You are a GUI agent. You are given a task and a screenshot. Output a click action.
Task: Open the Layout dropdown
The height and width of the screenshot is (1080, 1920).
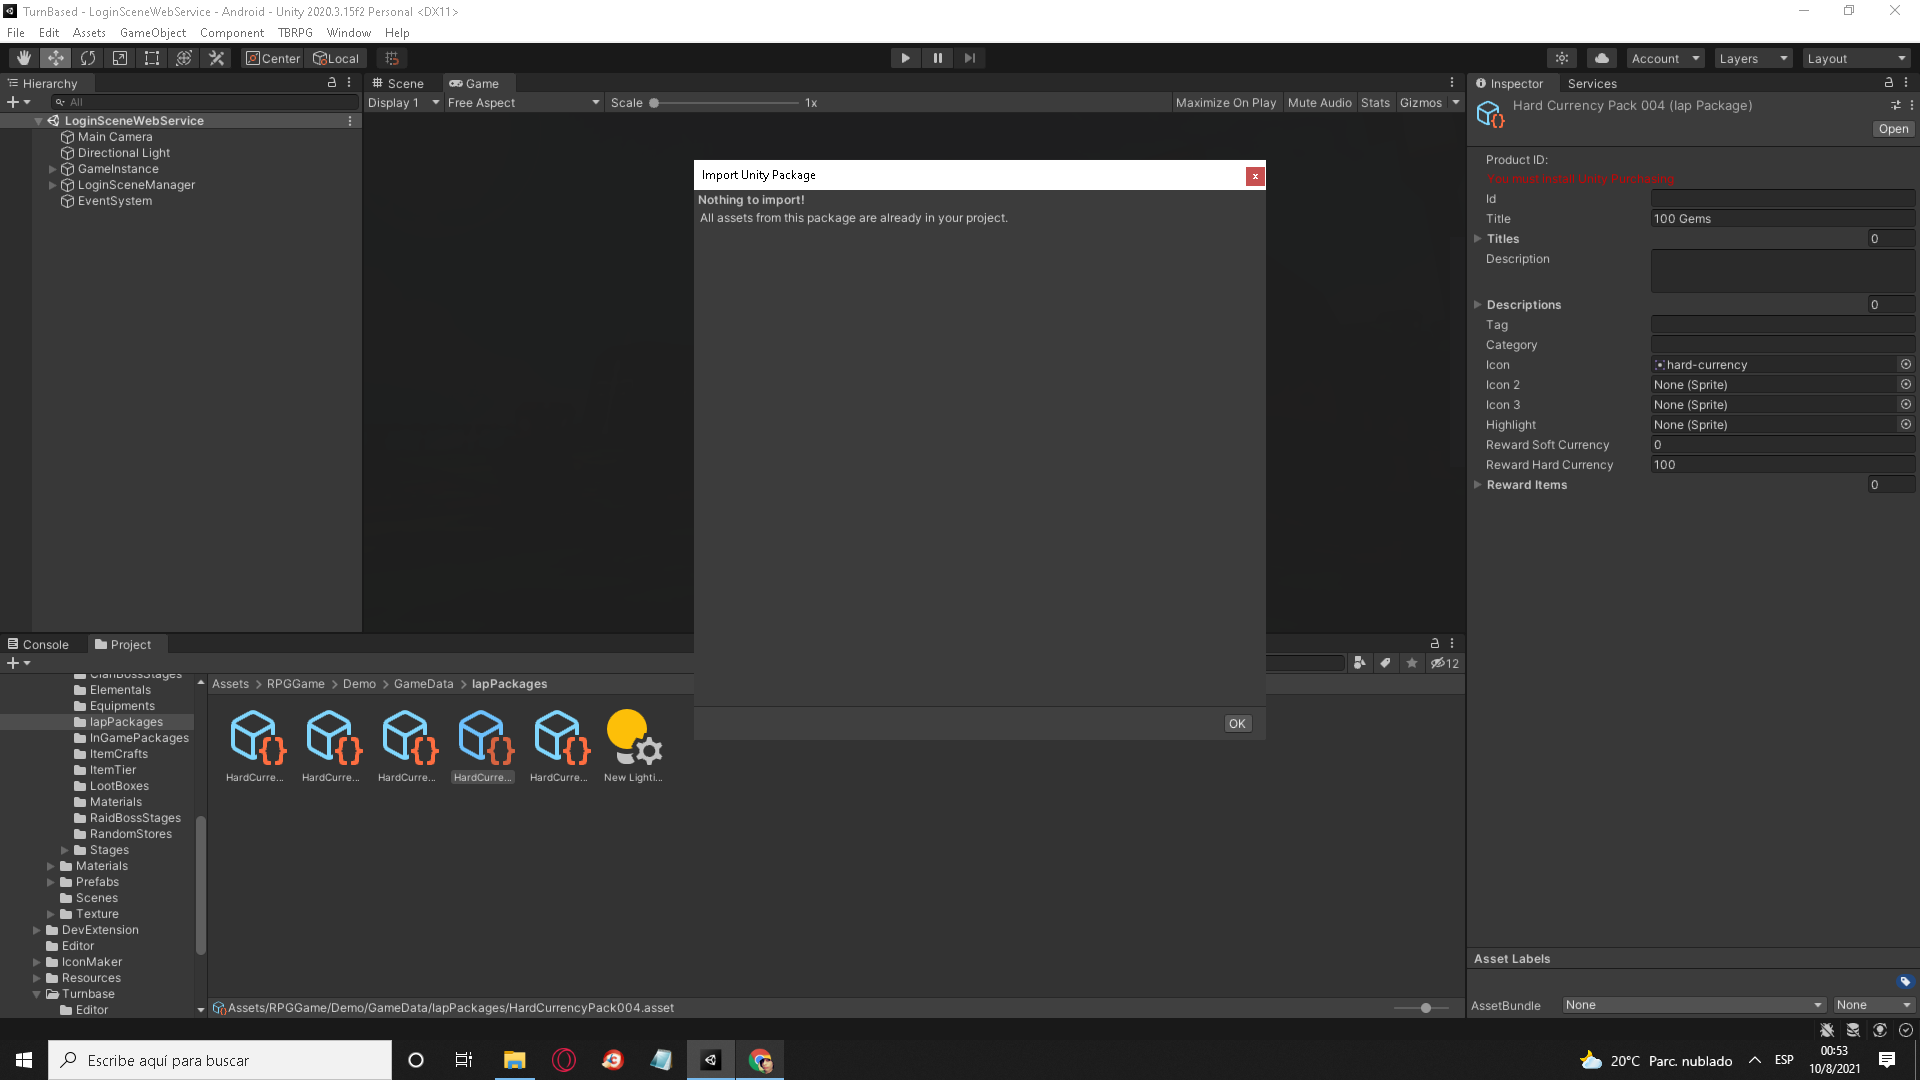point(1857,57)
